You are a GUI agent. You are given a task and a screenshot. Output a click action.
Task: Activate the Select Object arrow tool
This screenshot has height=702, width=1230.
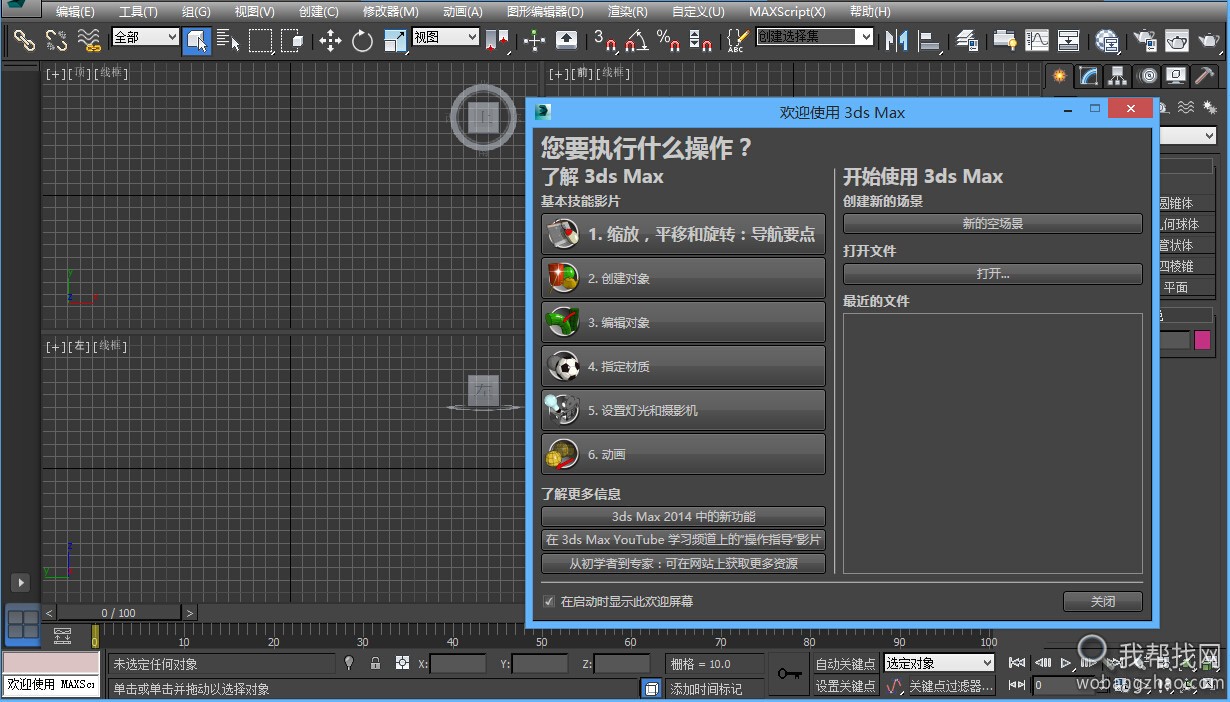[x=197, y=40]
